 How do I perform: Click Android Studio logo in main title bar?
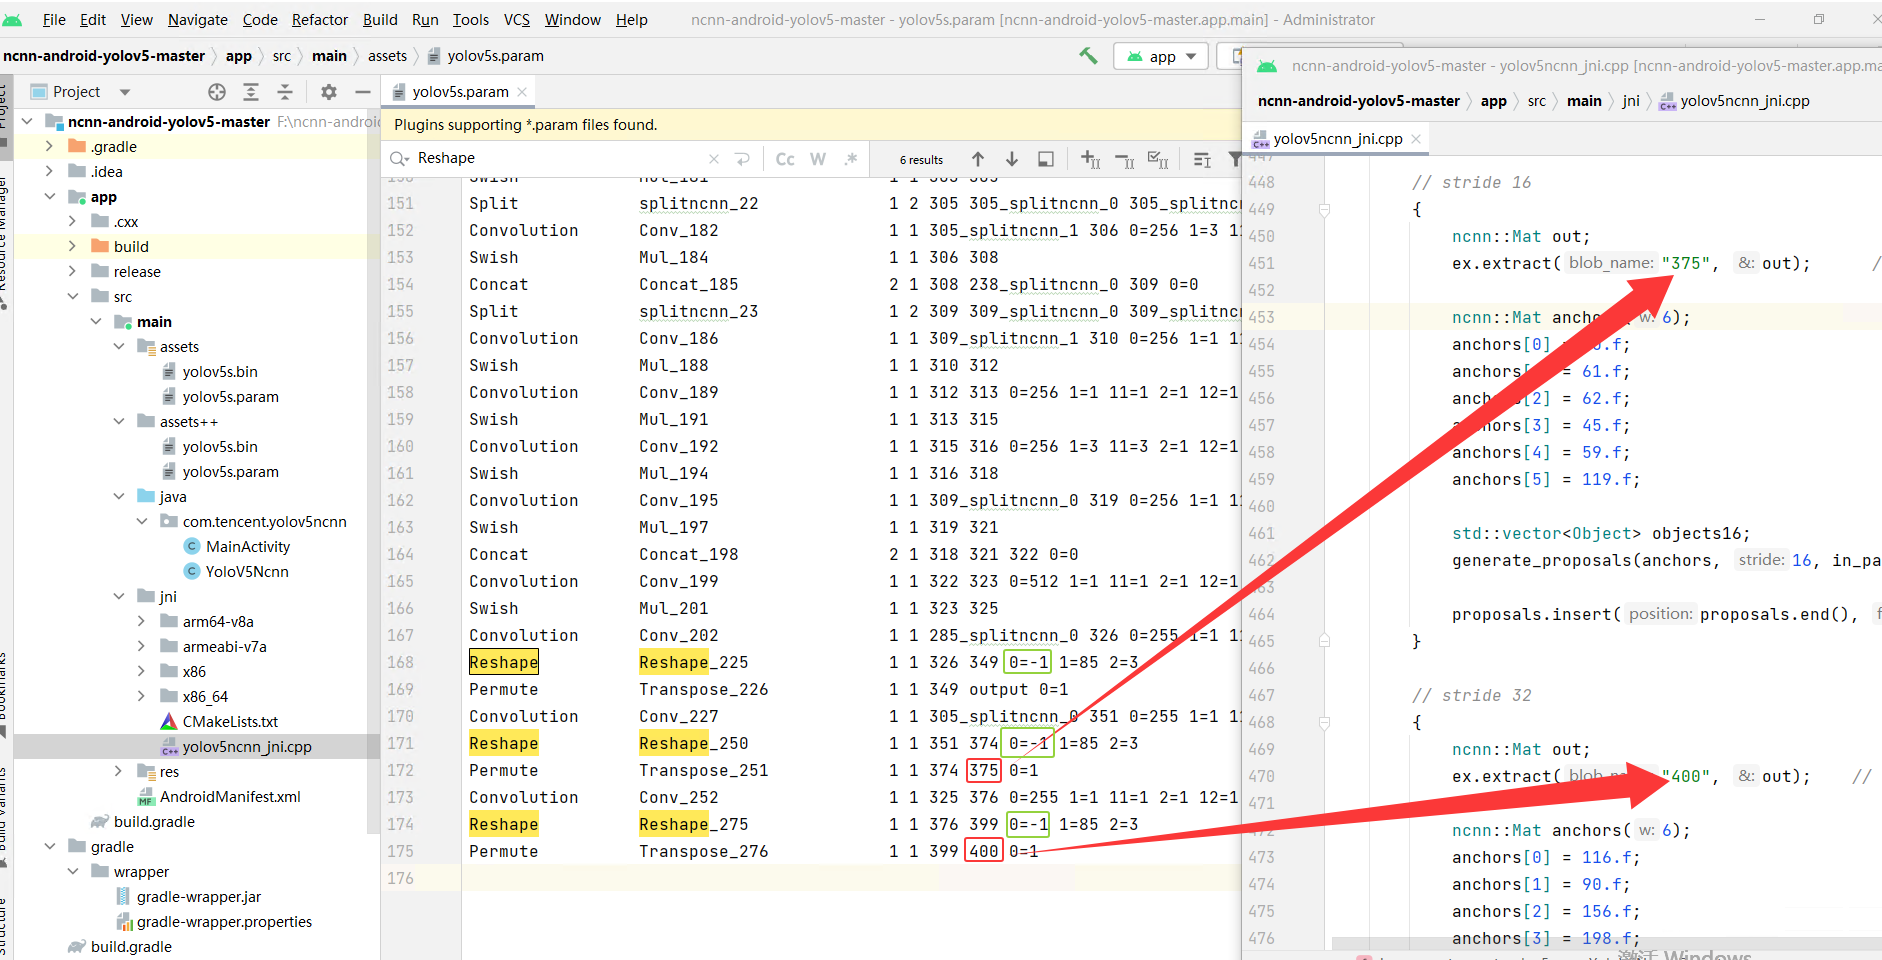13,20
